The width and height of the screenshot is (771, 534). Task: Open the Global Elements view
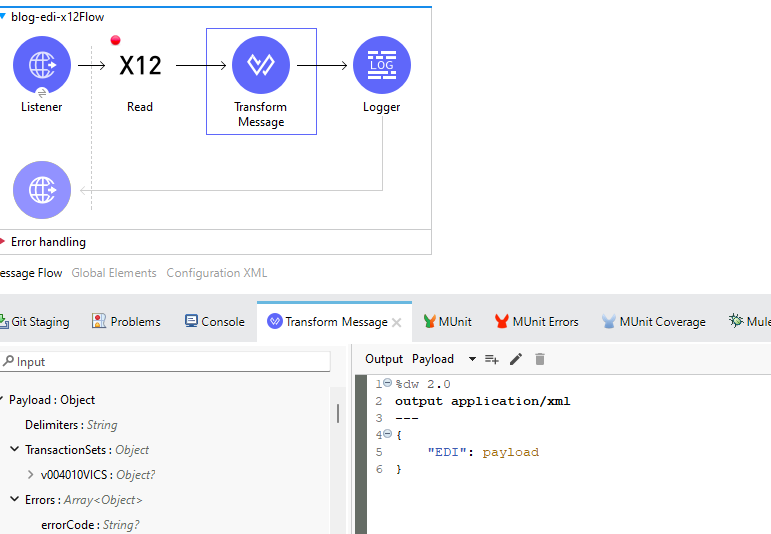(x=114, y=273)
